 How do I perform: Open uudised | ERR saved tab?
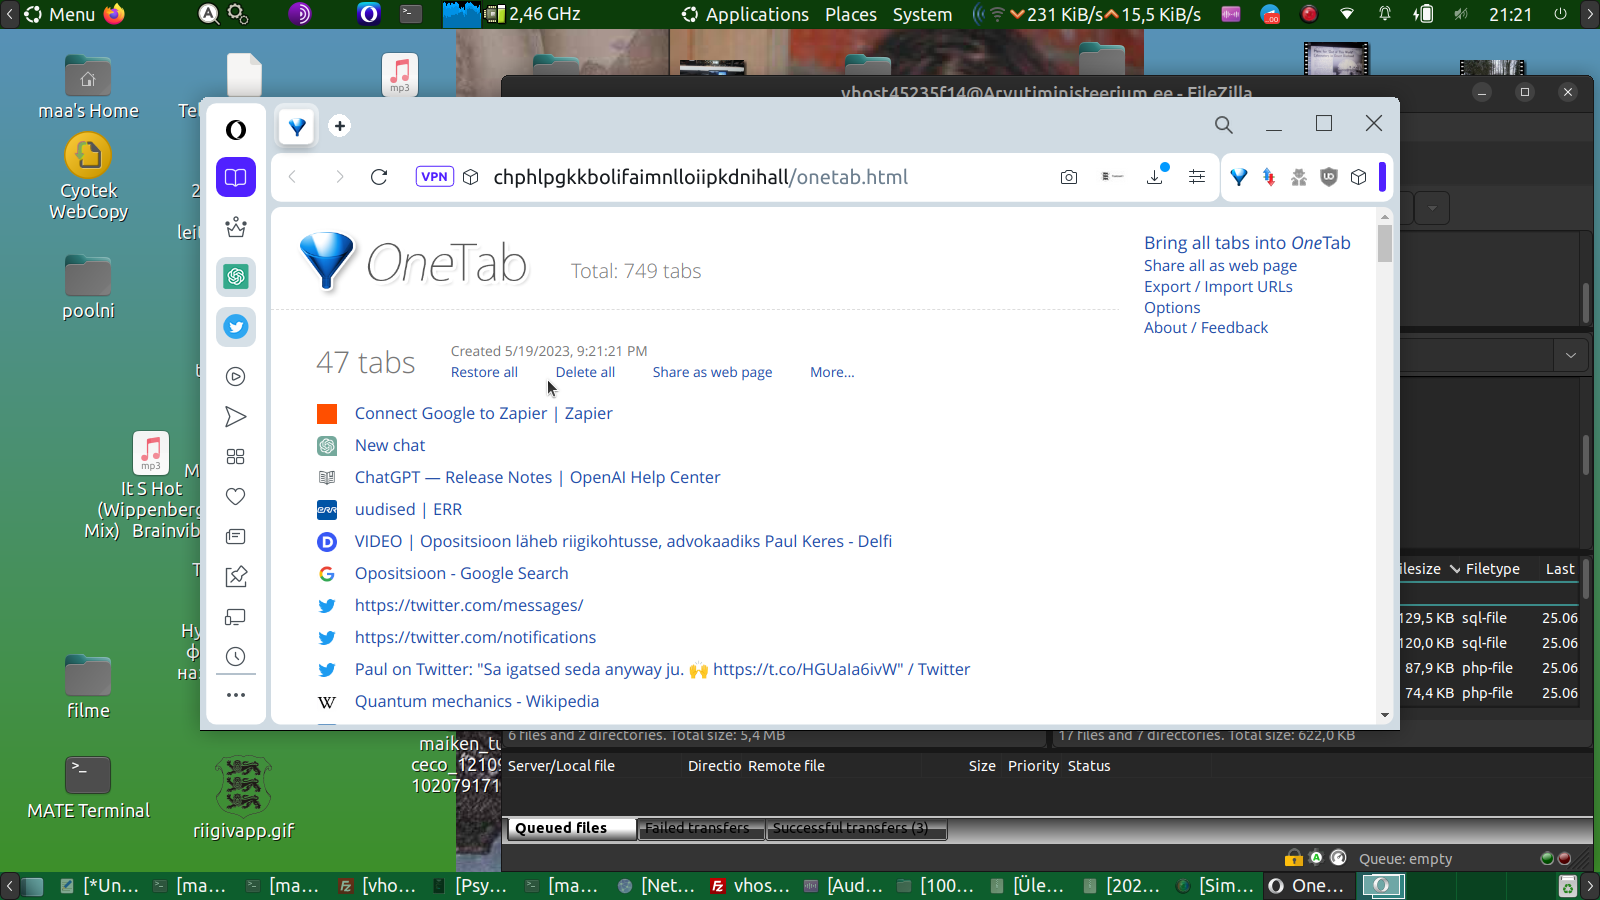(408, 509)
